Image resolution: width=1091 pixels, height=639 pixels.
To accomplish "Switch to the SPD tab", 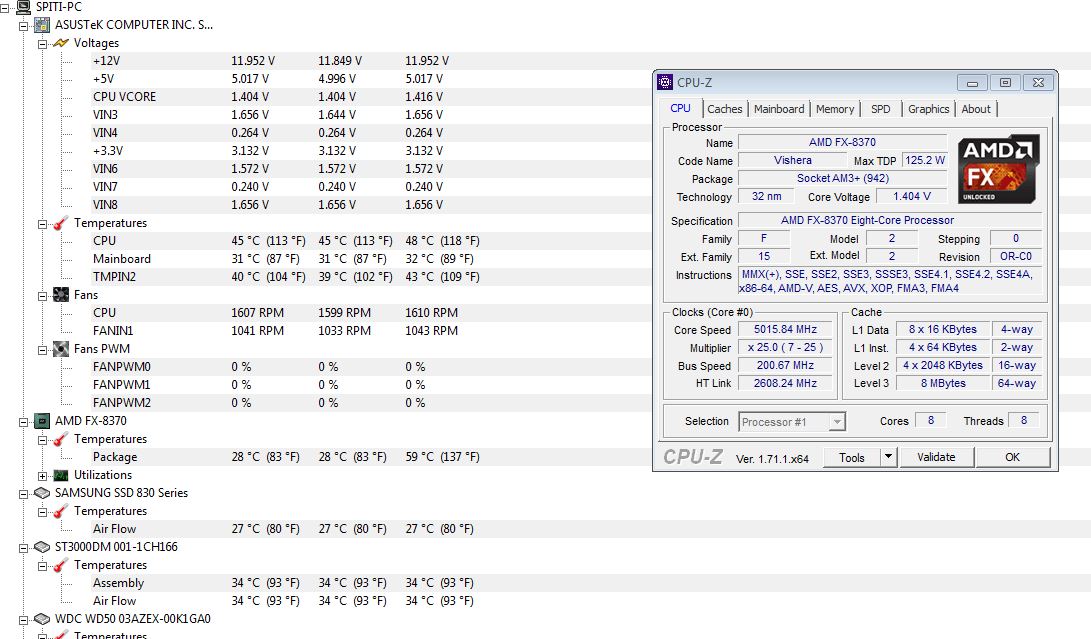I will click(x=880, y=109).
